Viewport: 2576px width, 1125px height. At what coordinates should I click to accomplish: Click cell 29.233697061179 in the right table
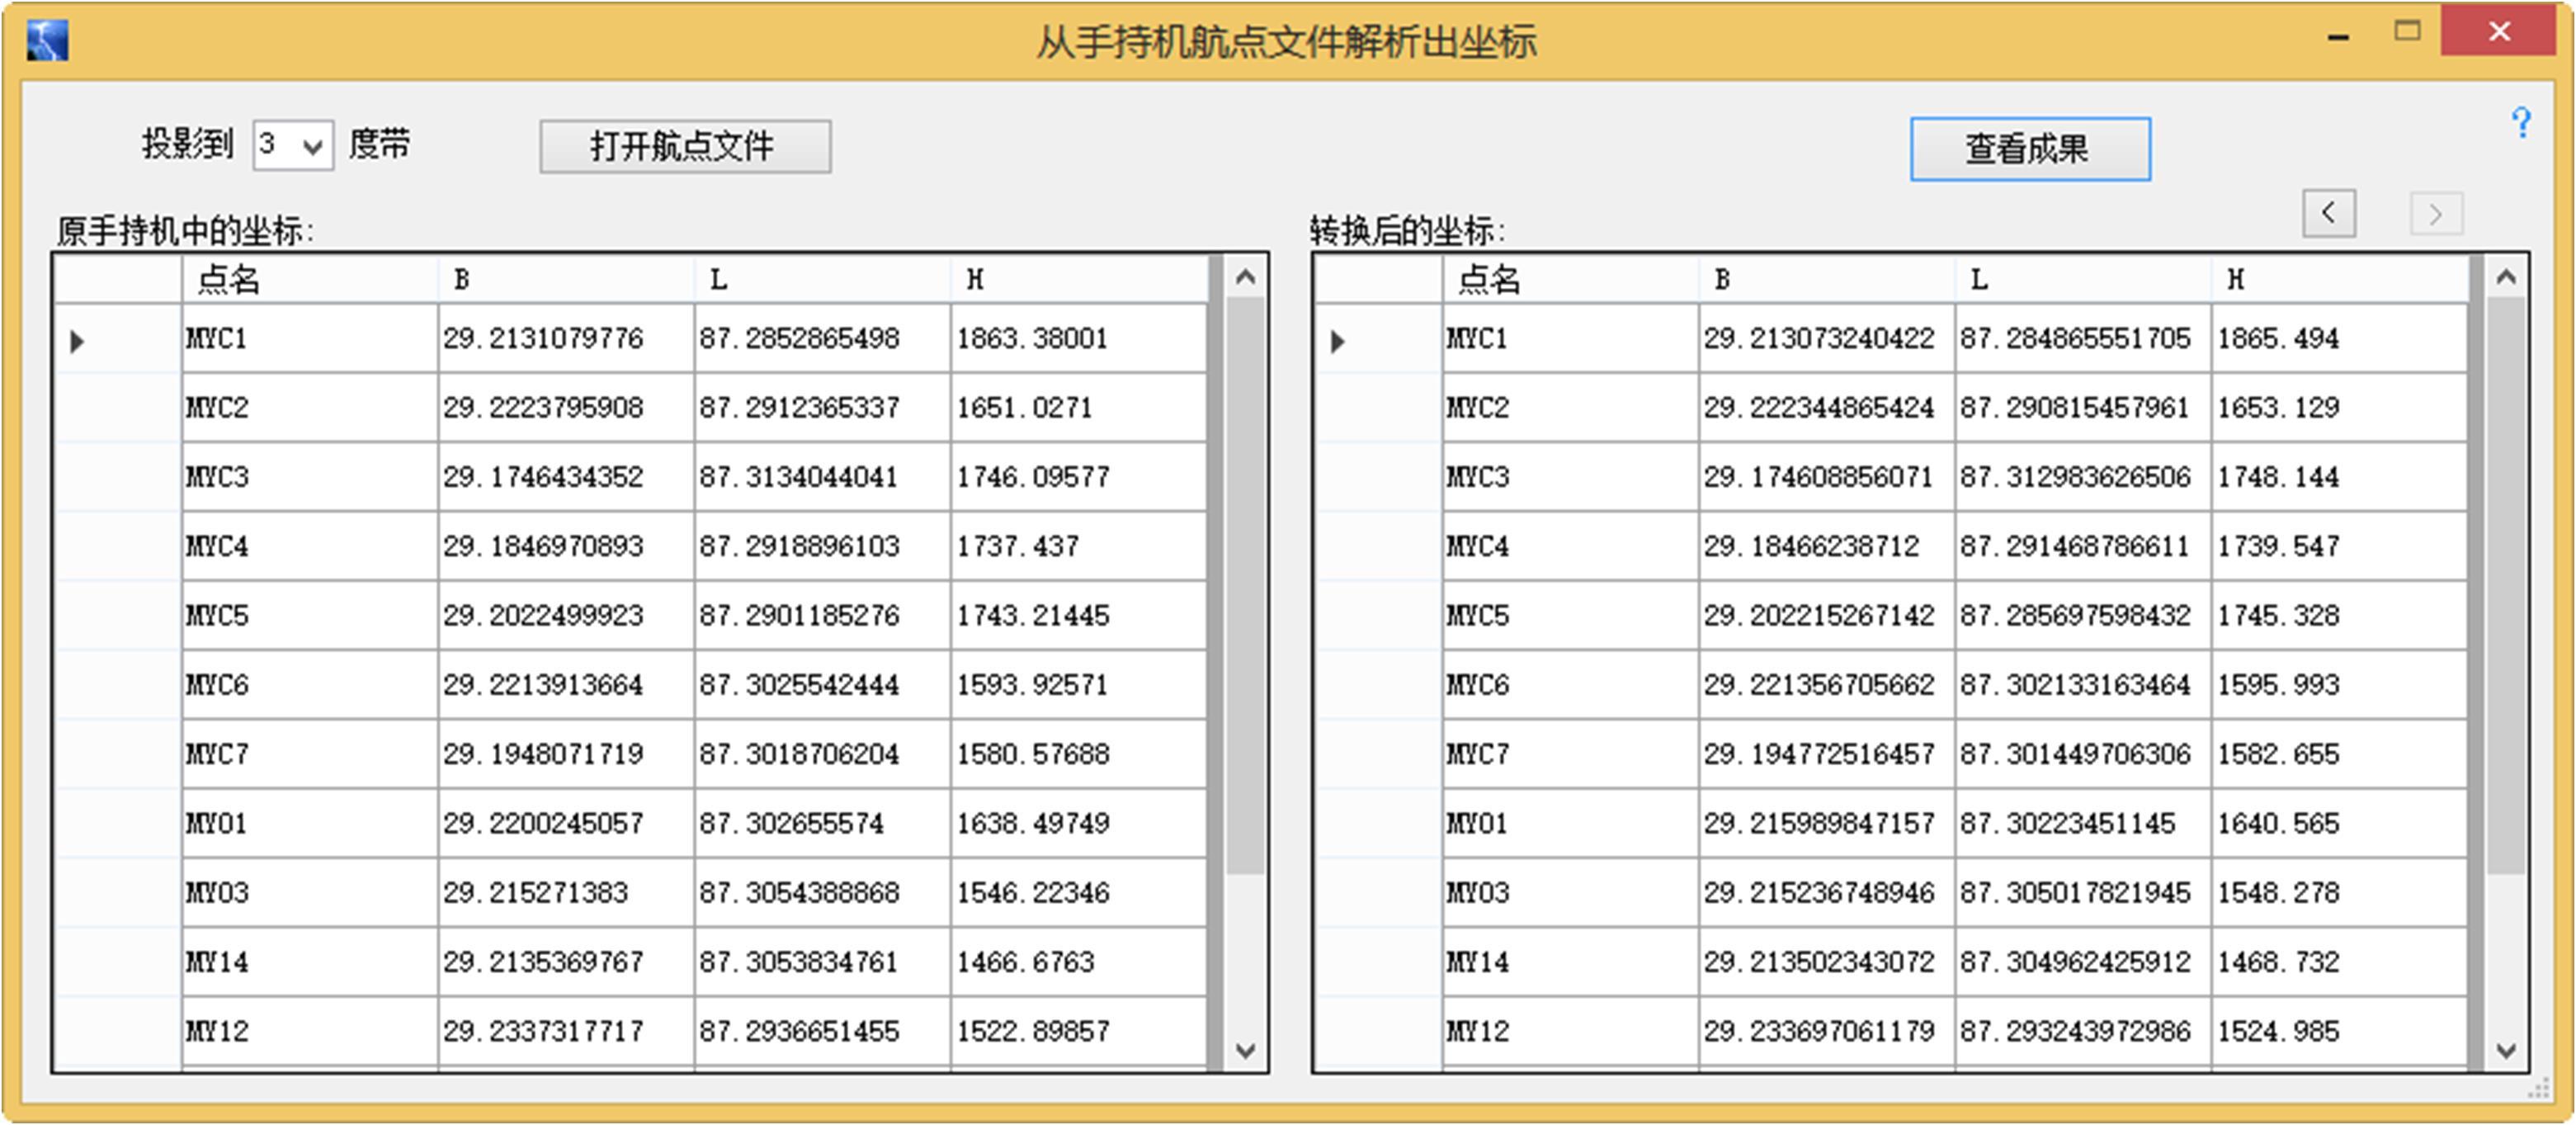[1827, 1031]
